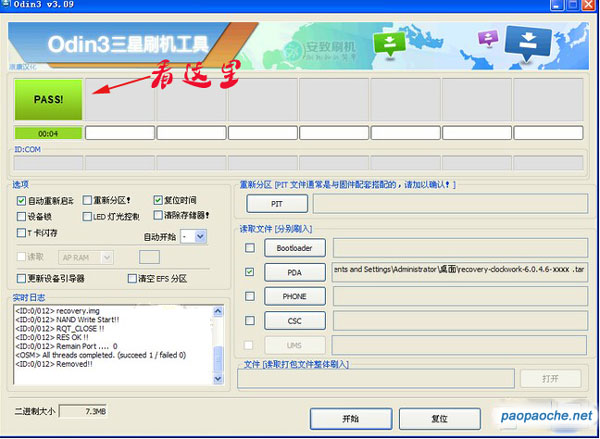Select log line 'Removed!!'
Viewport: 600px width, 439px height.
coord(54,364)
